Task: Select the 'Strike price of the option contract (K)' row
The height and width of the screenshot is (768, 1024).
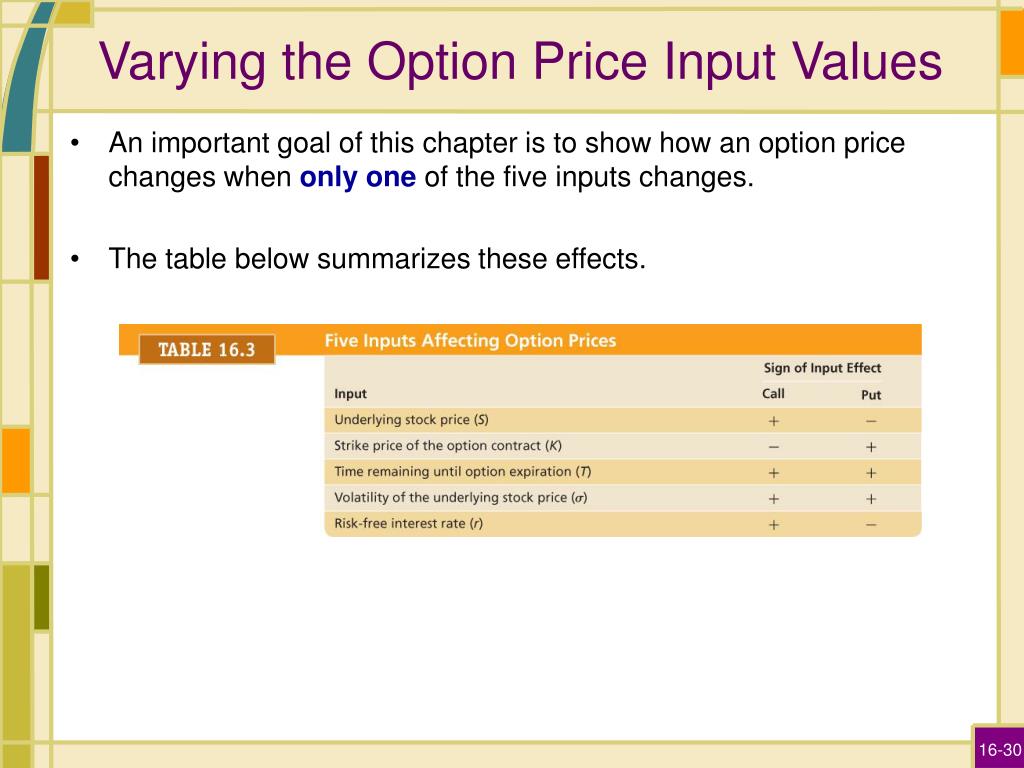Action: pyautogui.click(x=622, y=446)
